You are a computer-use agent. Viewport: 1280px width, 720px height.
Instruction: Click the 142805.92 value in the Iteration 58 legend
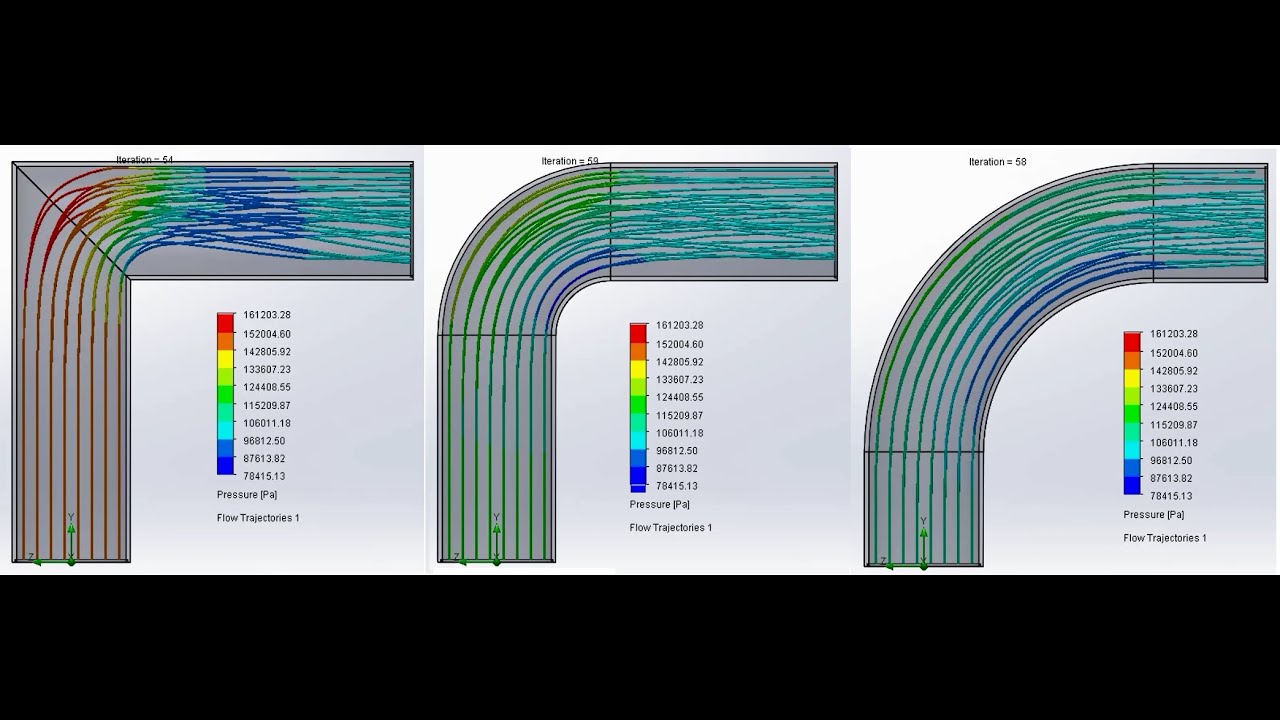(1174, 371)
